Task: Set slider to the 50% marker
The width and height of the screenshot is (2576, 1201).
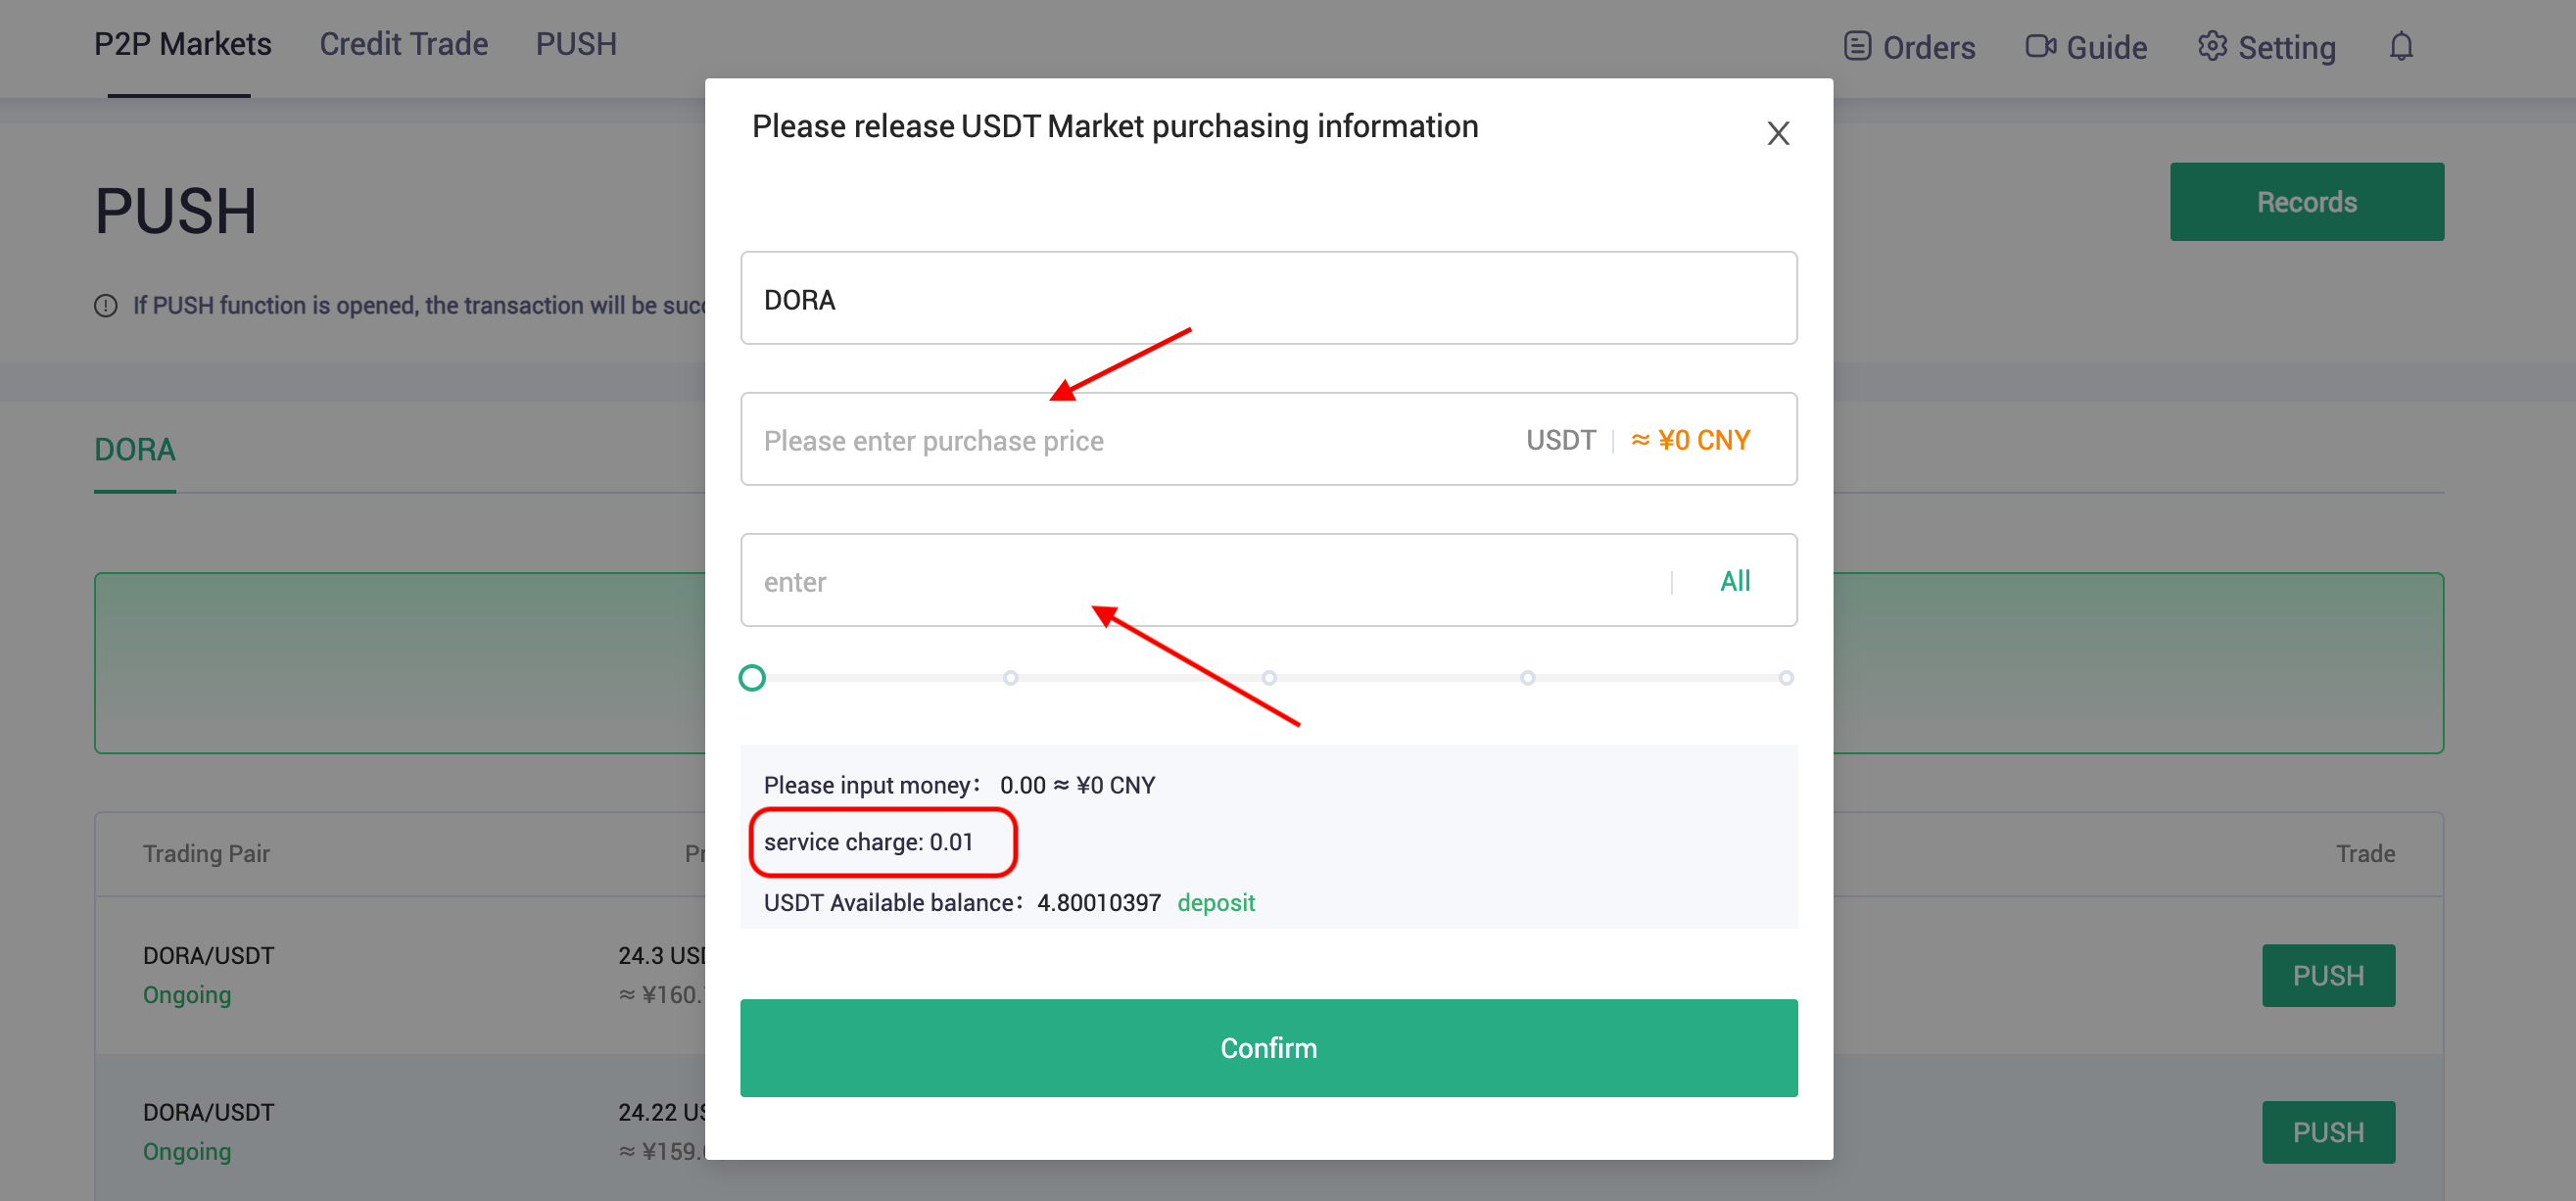Action: 1269,678
